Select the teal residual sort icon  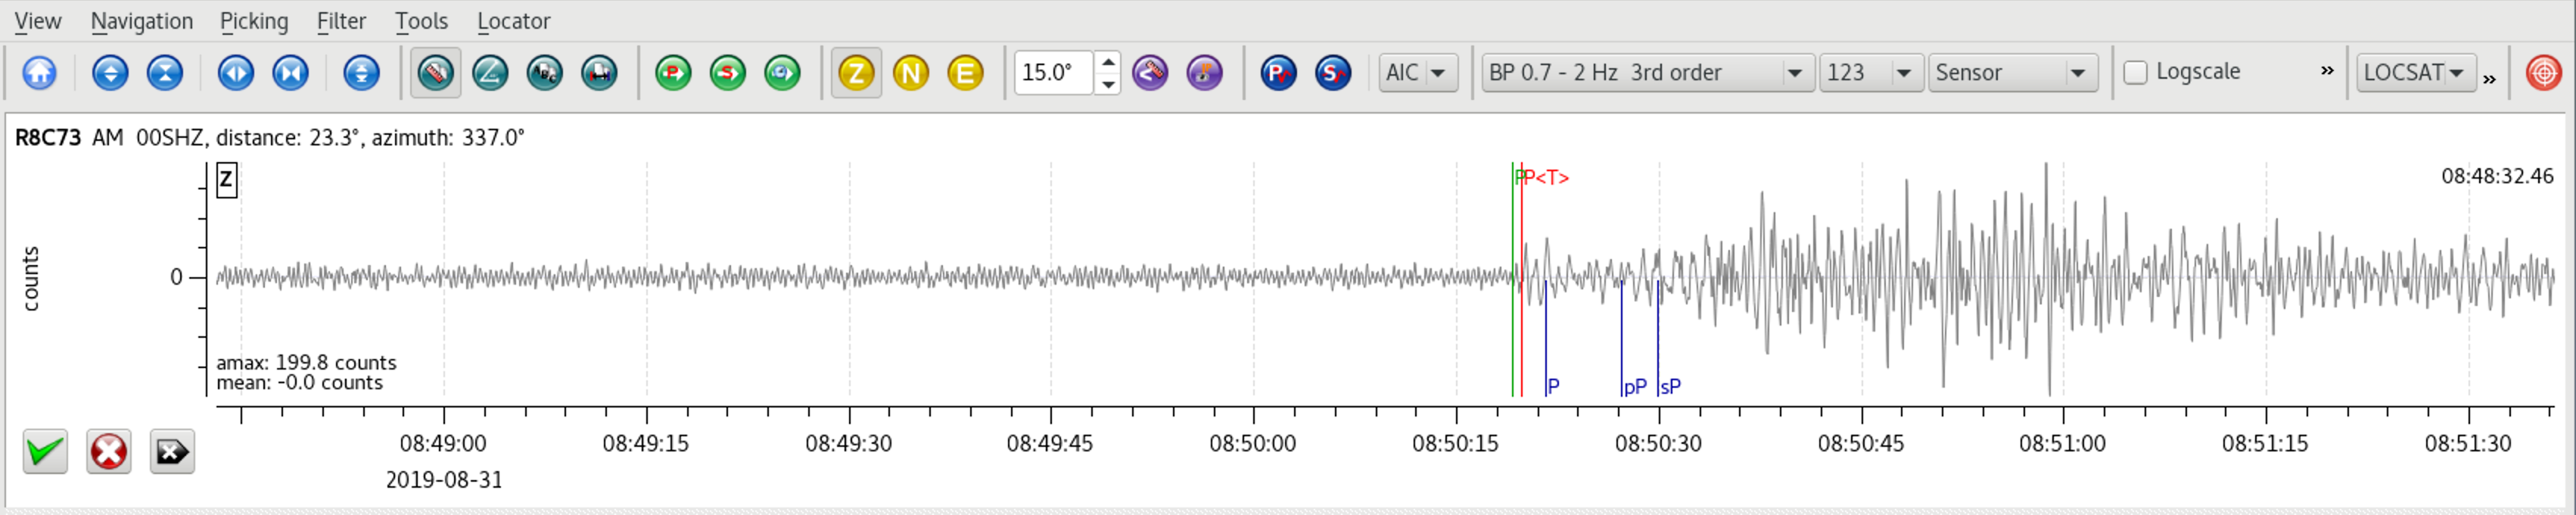[x=599, y=73]
